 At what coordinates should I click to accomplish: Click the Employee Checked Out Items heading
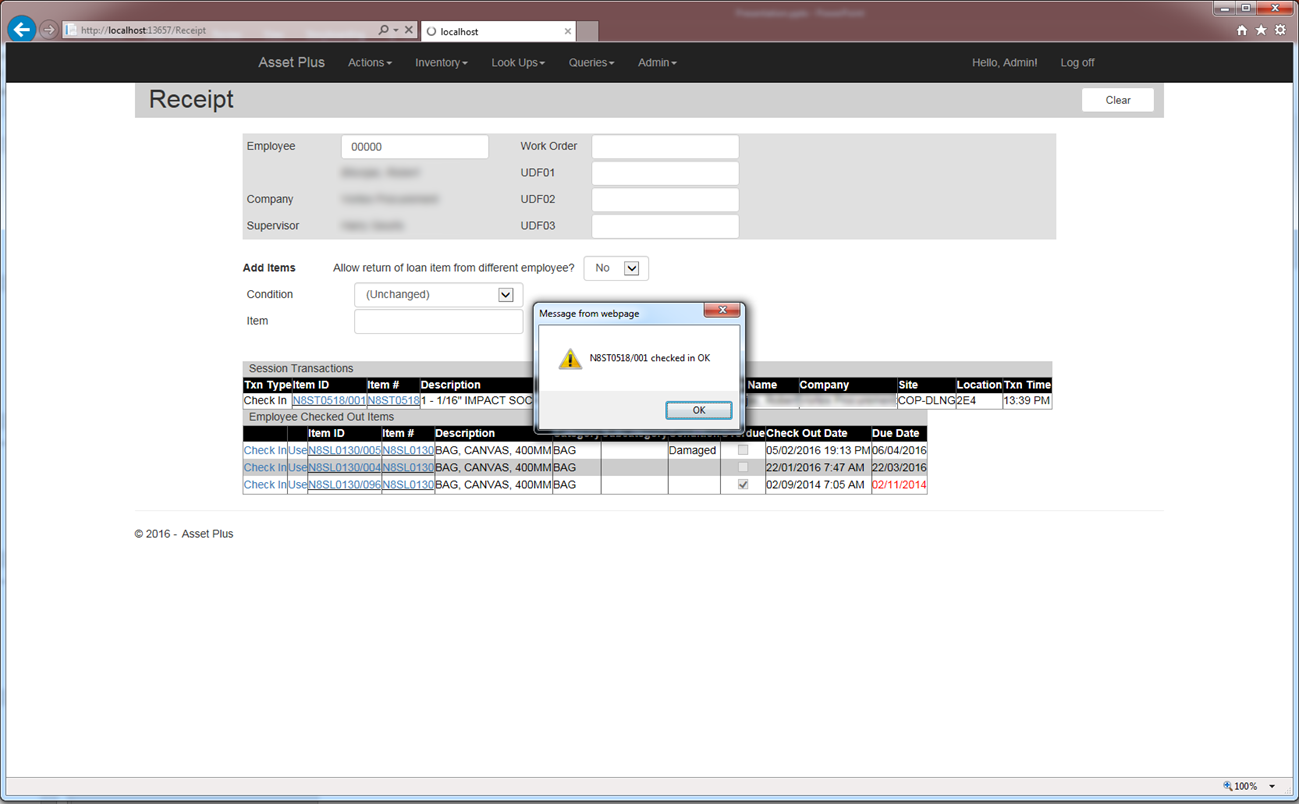321,417
